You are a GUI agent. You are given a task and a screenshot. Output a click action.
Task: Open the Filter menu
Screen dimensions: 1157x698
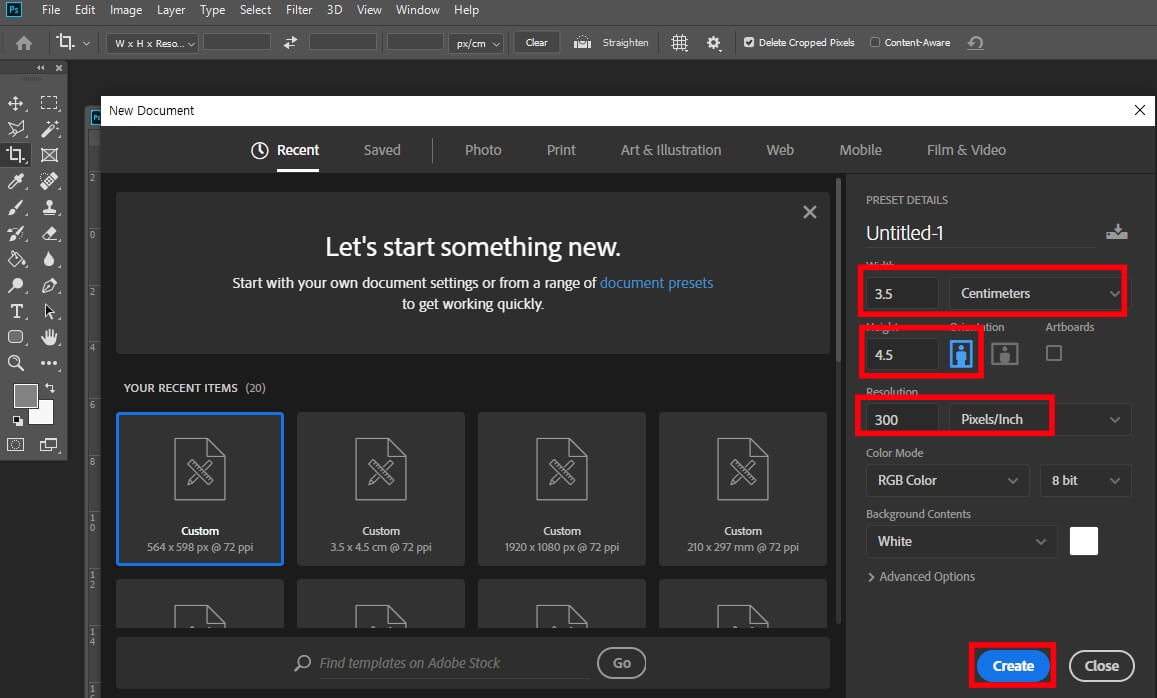coord(299,10)
